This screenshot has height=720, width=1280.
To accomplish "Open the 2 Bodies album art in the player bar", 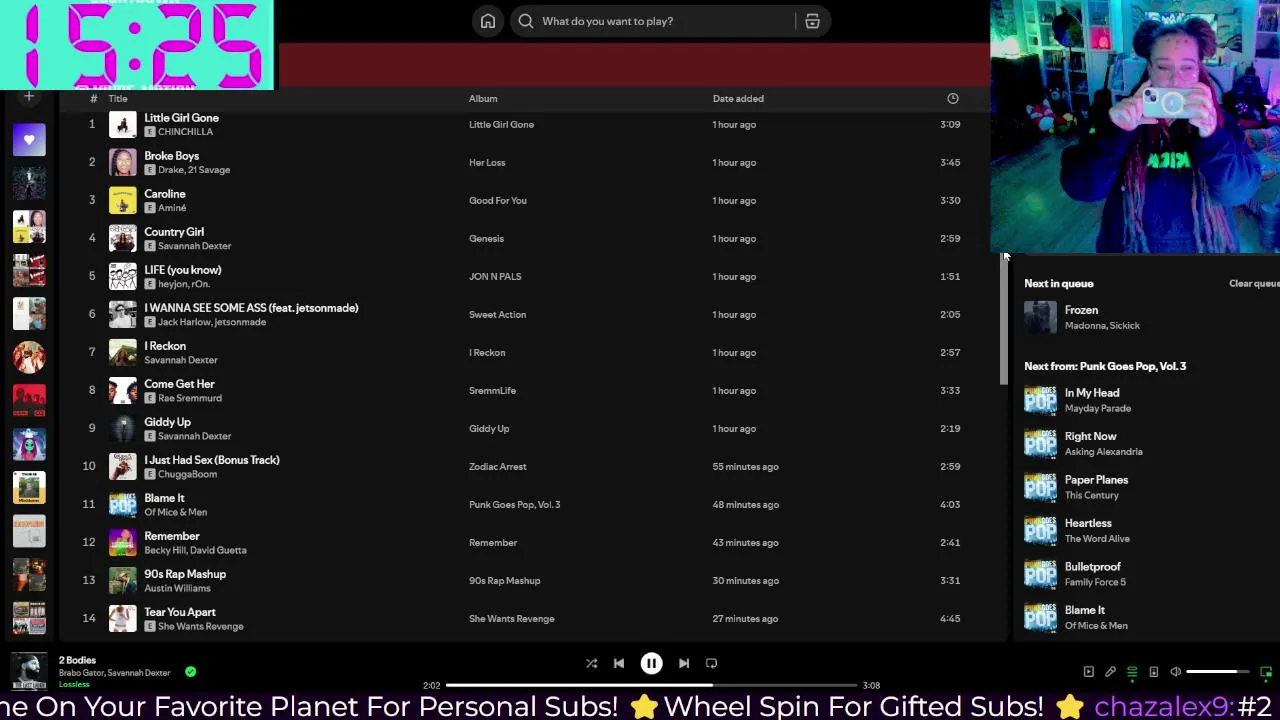I will click(29, 671).
